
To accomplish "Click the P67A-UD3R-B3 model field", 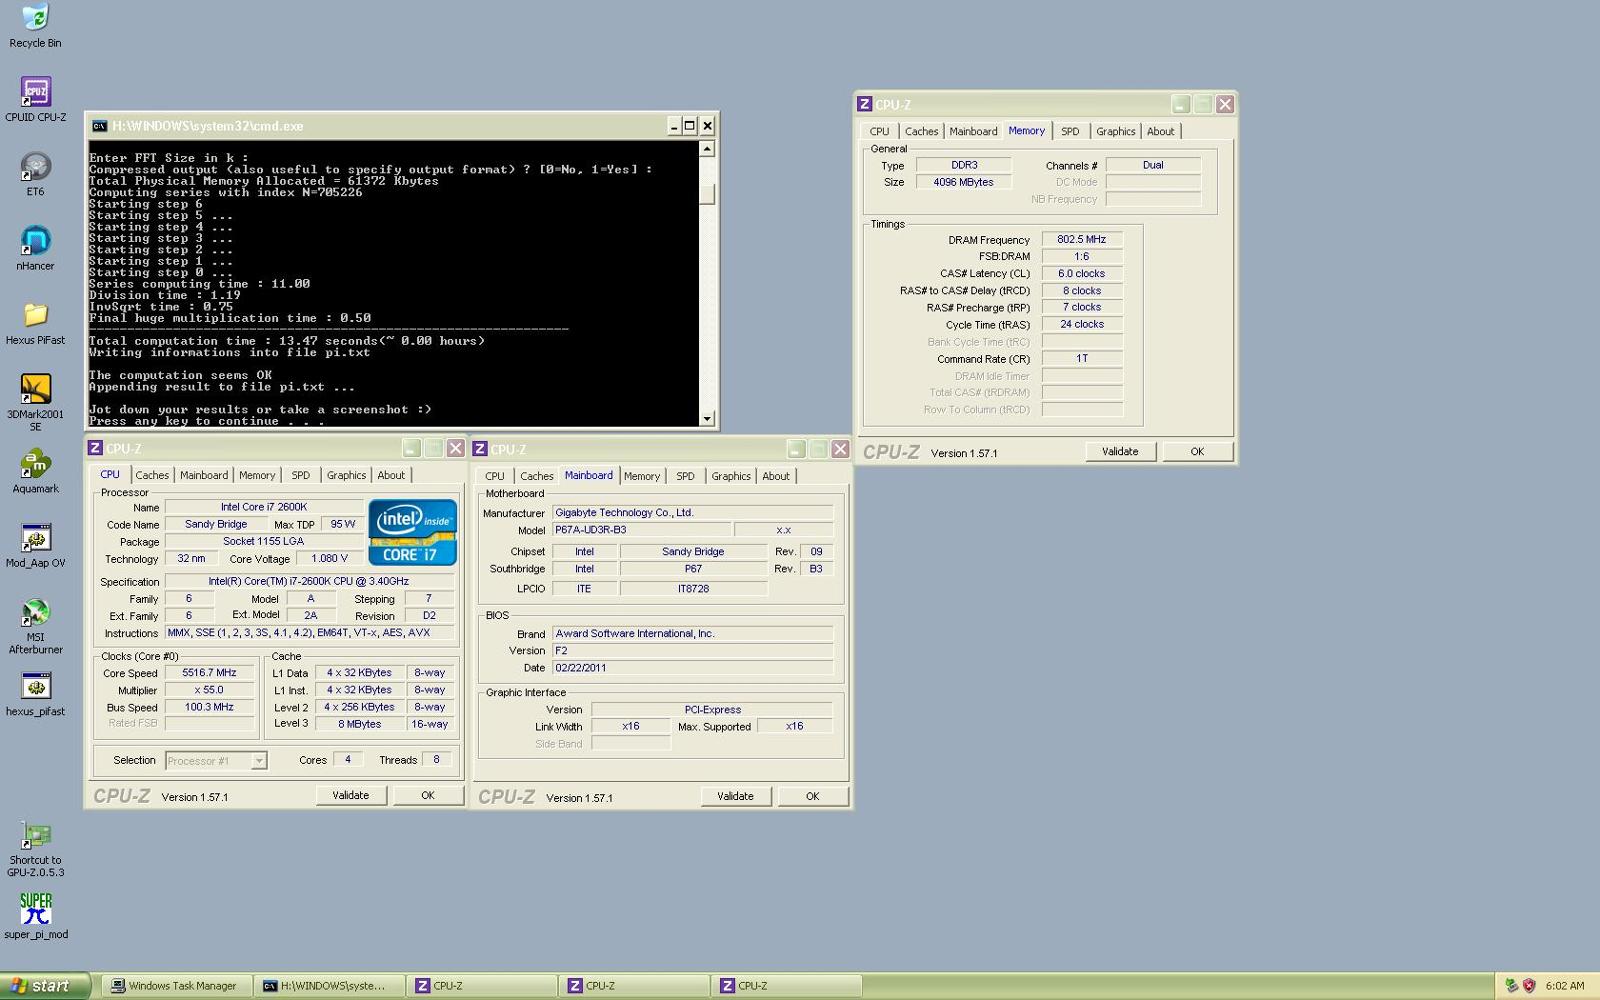I will [x=641, y=530].
